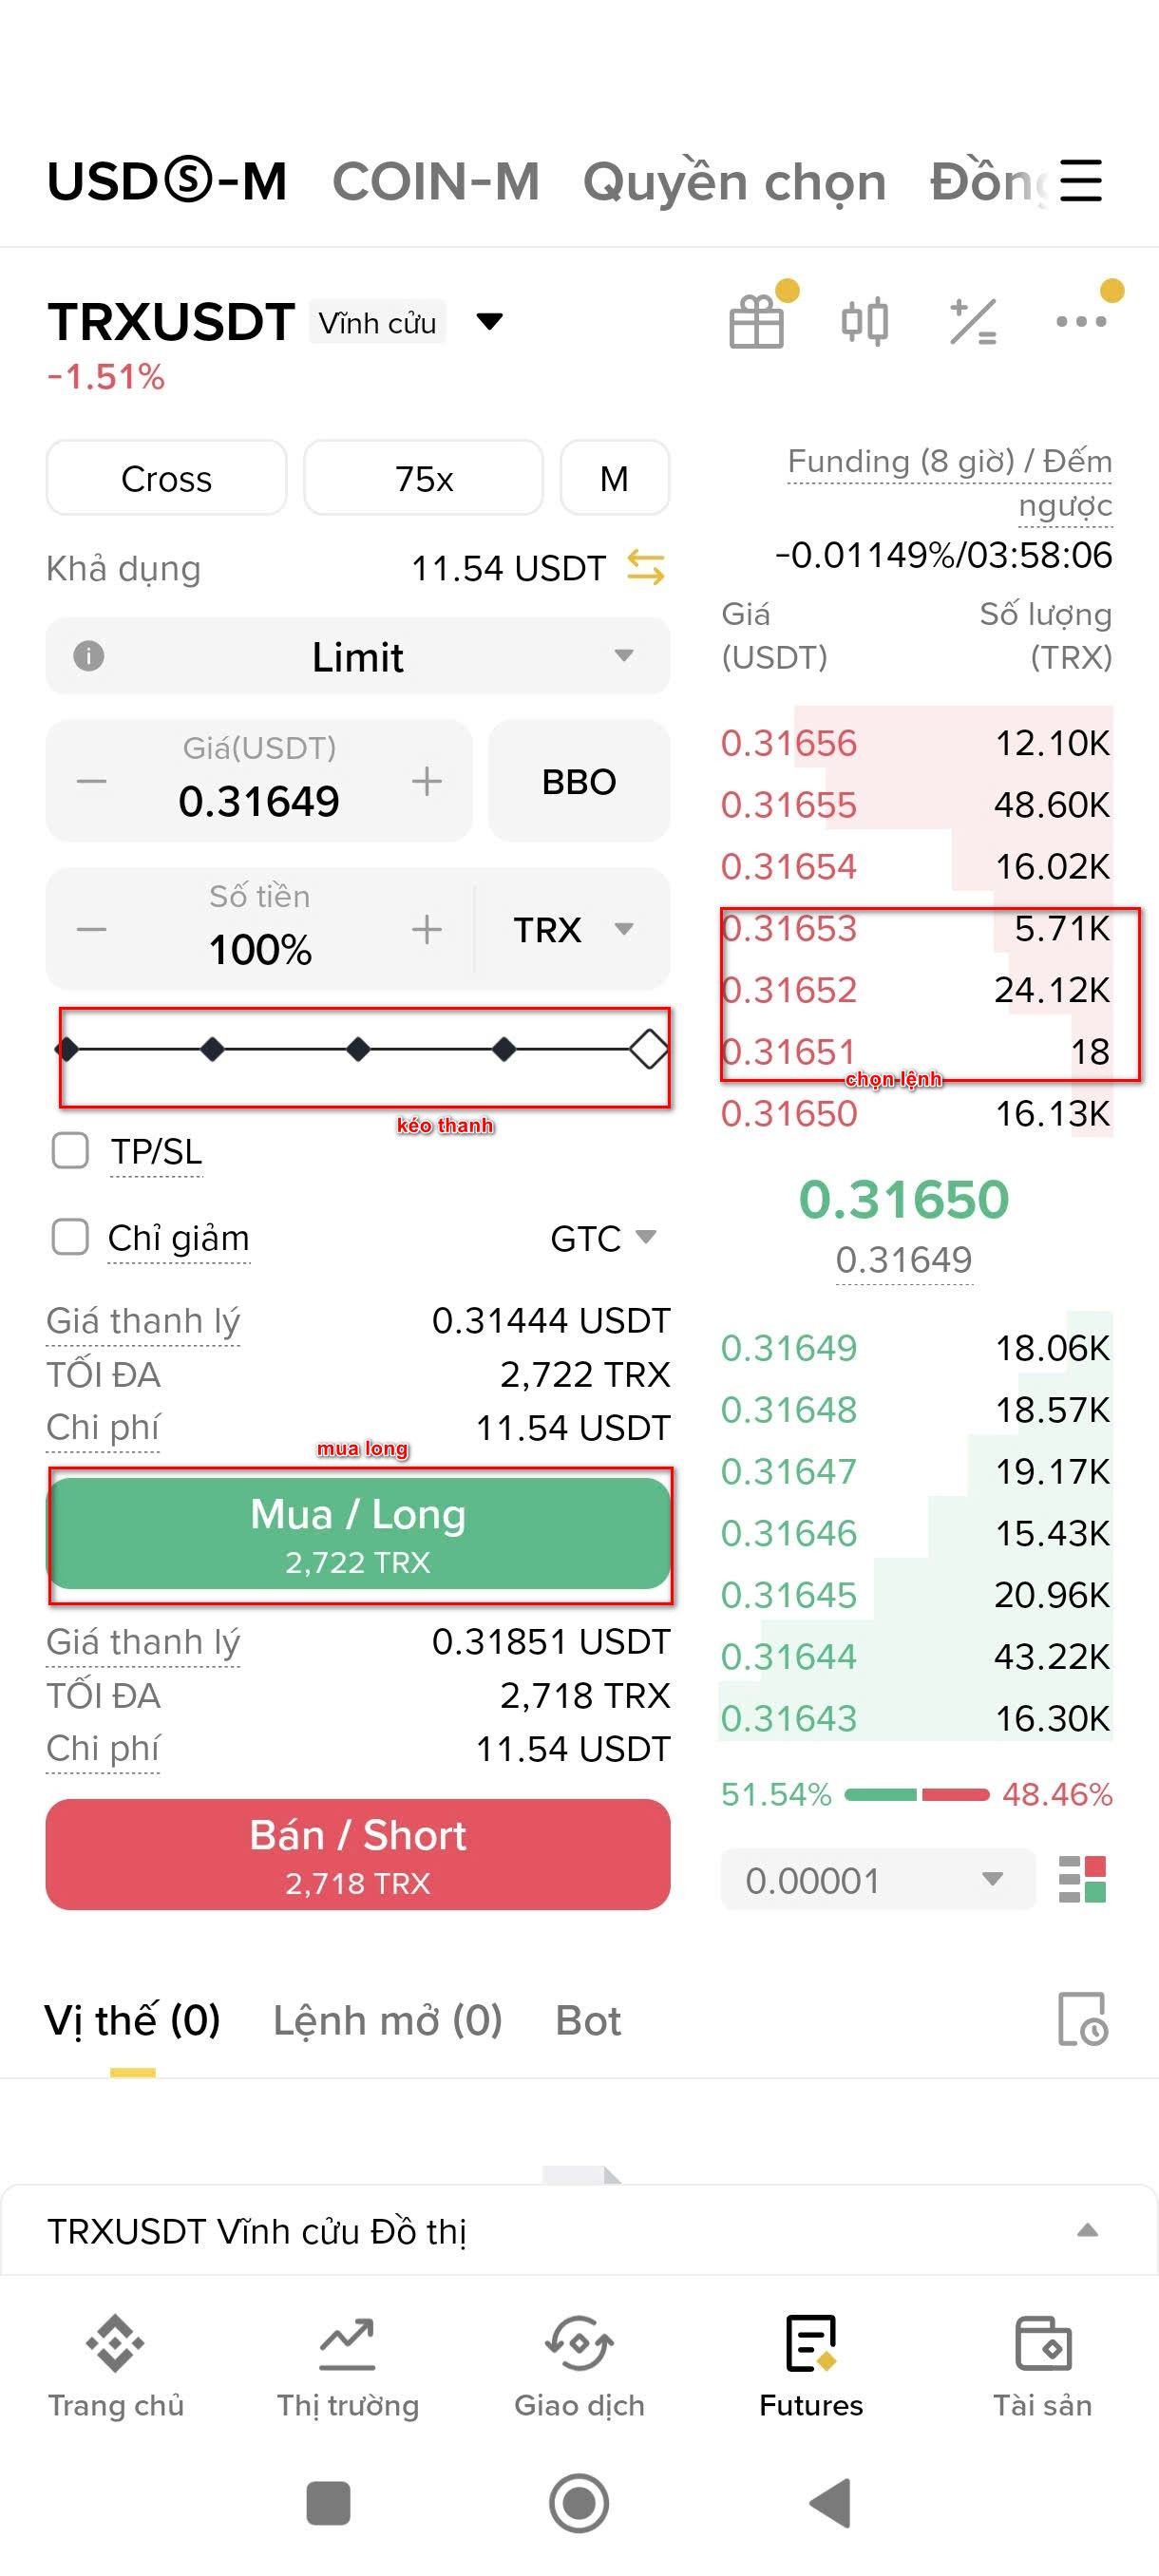Tap the transfer funds arrows icon
This screenshot has width=1159, height=2576.
coord(646,568)
